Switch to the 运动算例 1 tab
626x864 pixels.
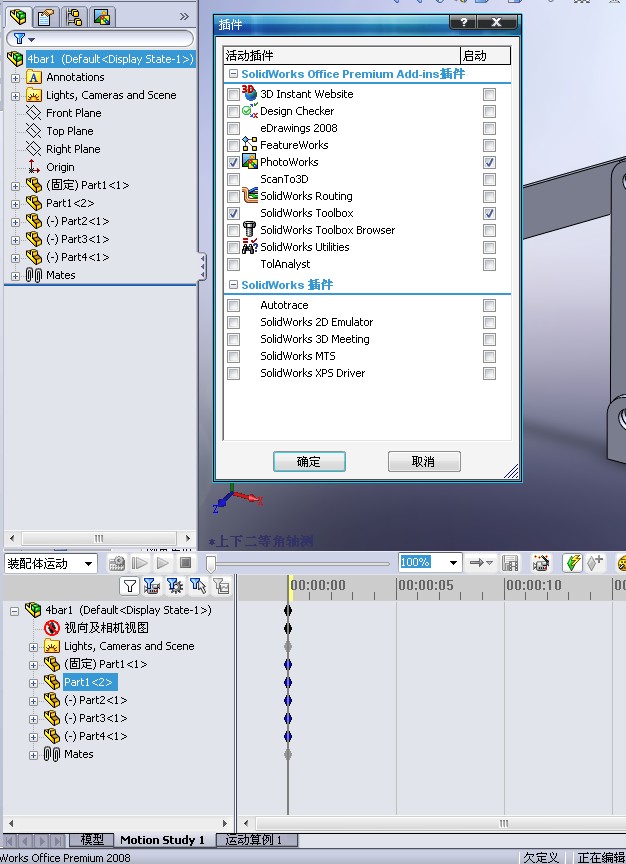[254, 840]
